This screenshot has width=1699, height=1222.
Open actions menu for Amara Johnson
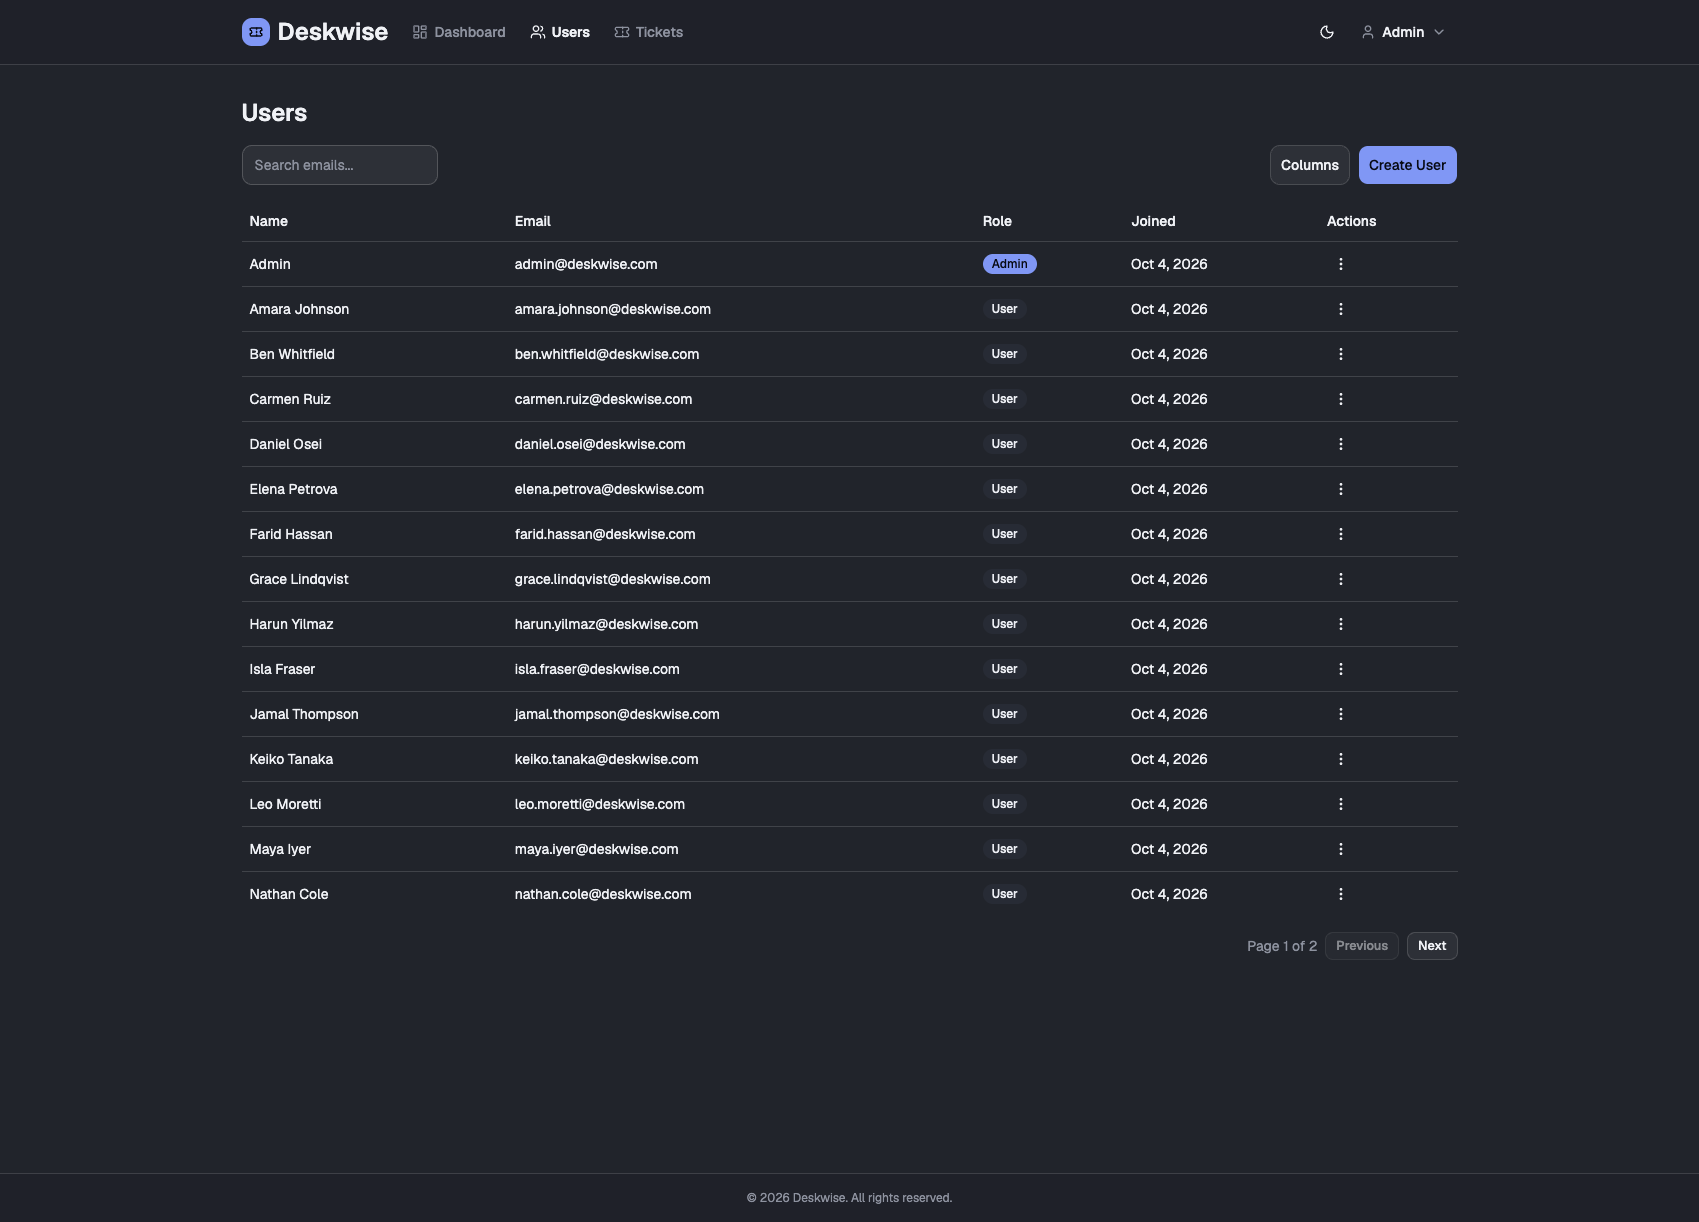[x=1341, y=309]
